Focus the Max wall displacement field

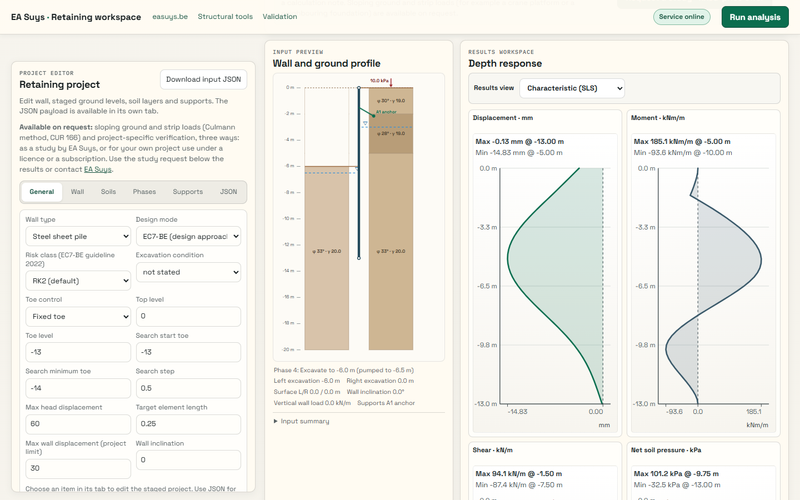click(x=78, y=468)
